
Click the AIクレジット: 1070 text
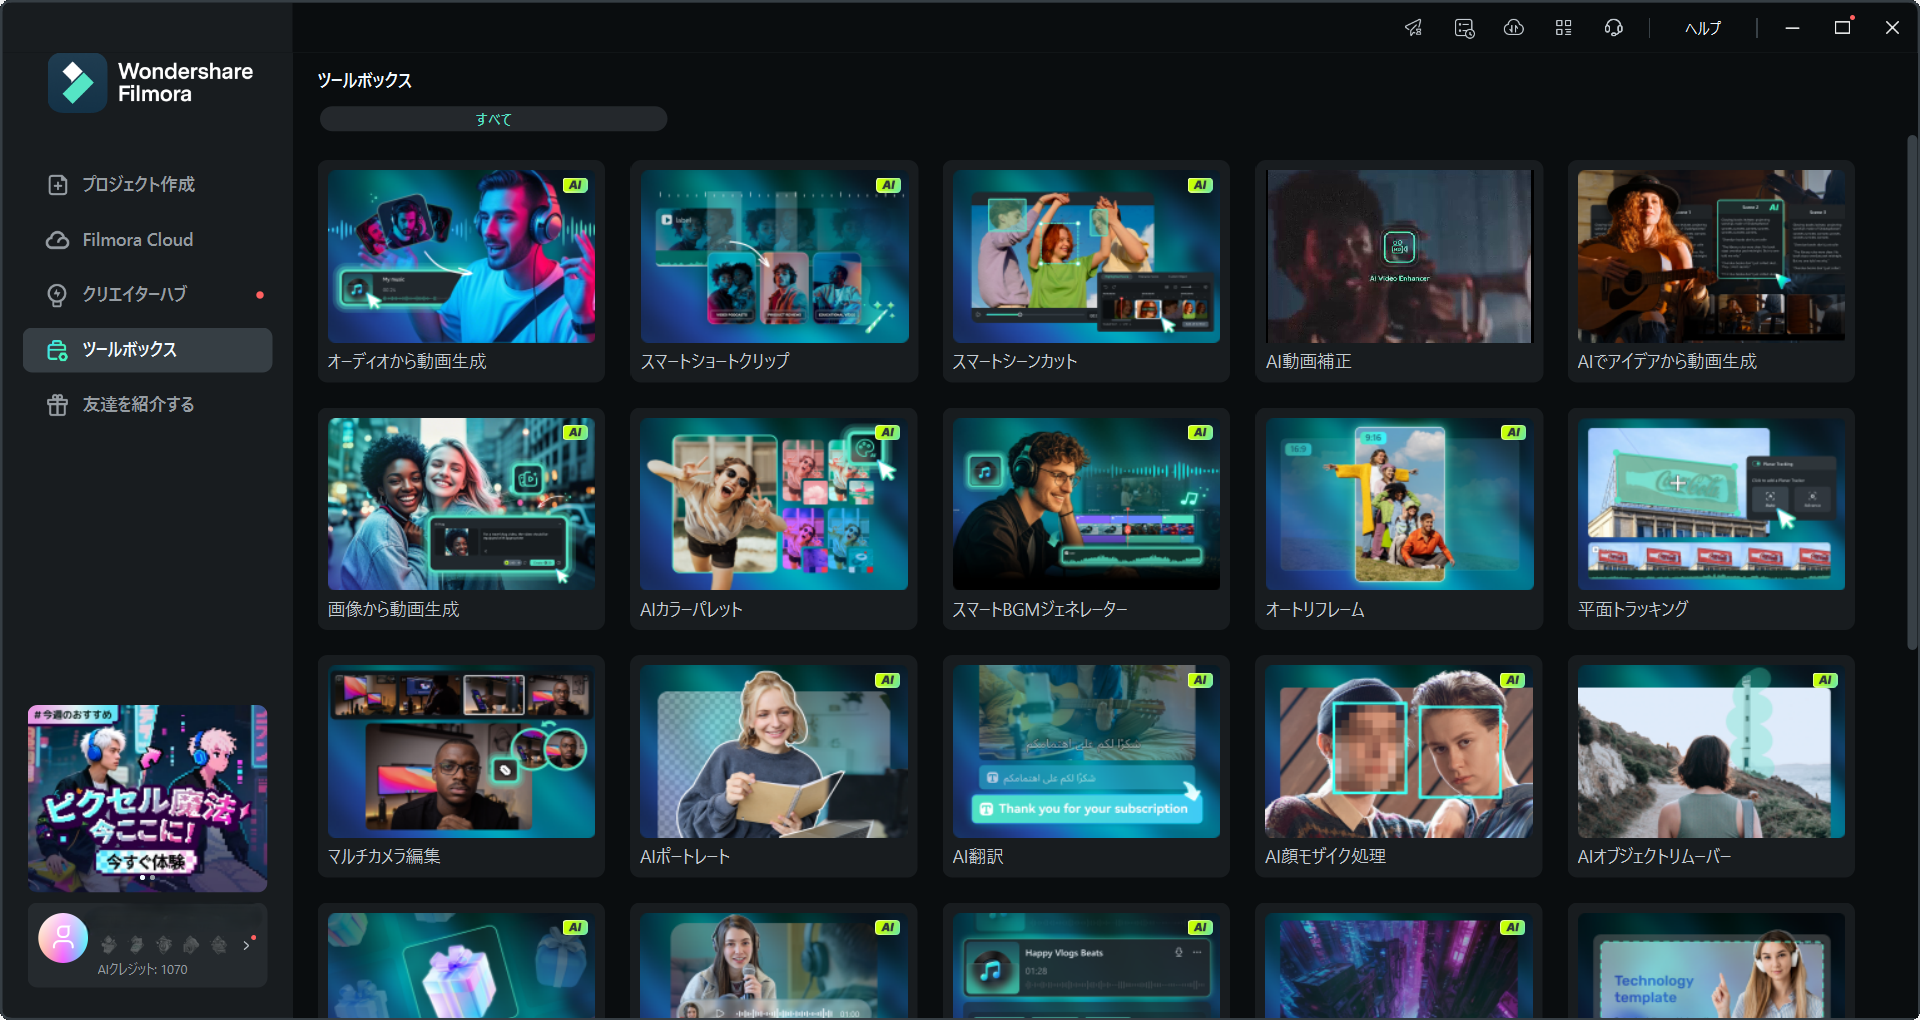click(x=142, y=969)
